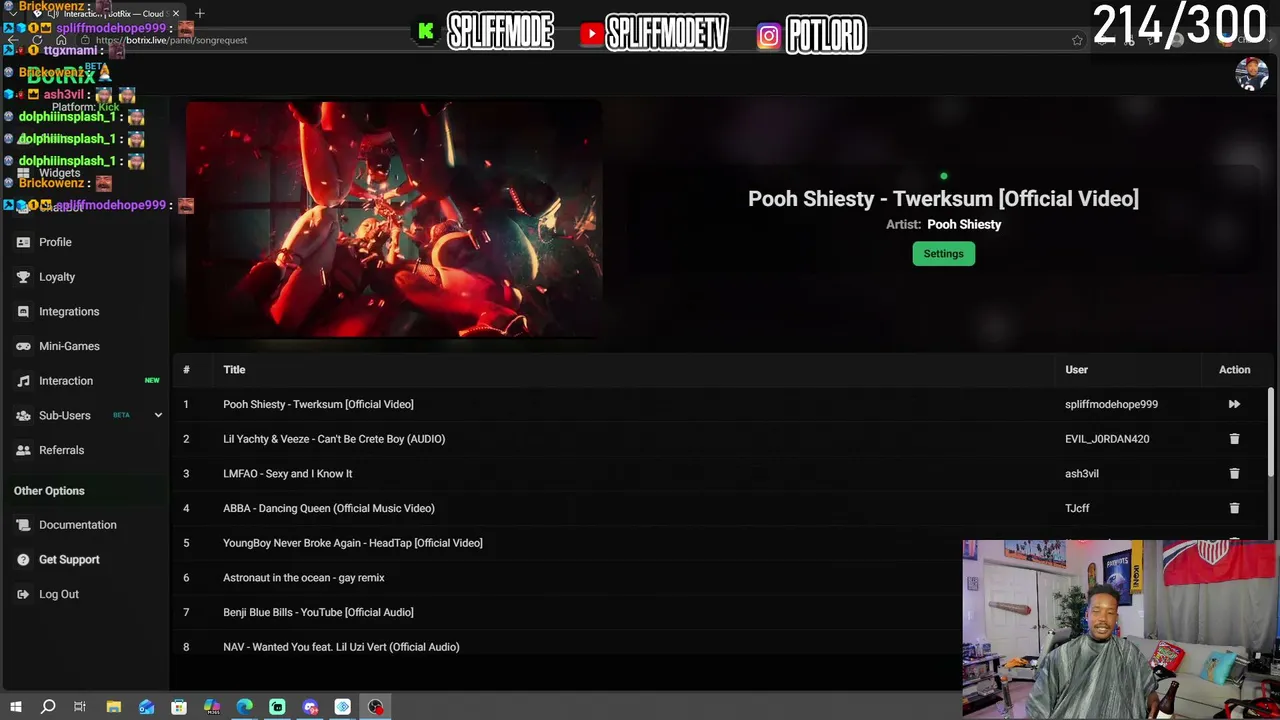Open Microsoft Store from the taskbar
This screenshot has width=1280, height=720.
click(x=179, y=707)
